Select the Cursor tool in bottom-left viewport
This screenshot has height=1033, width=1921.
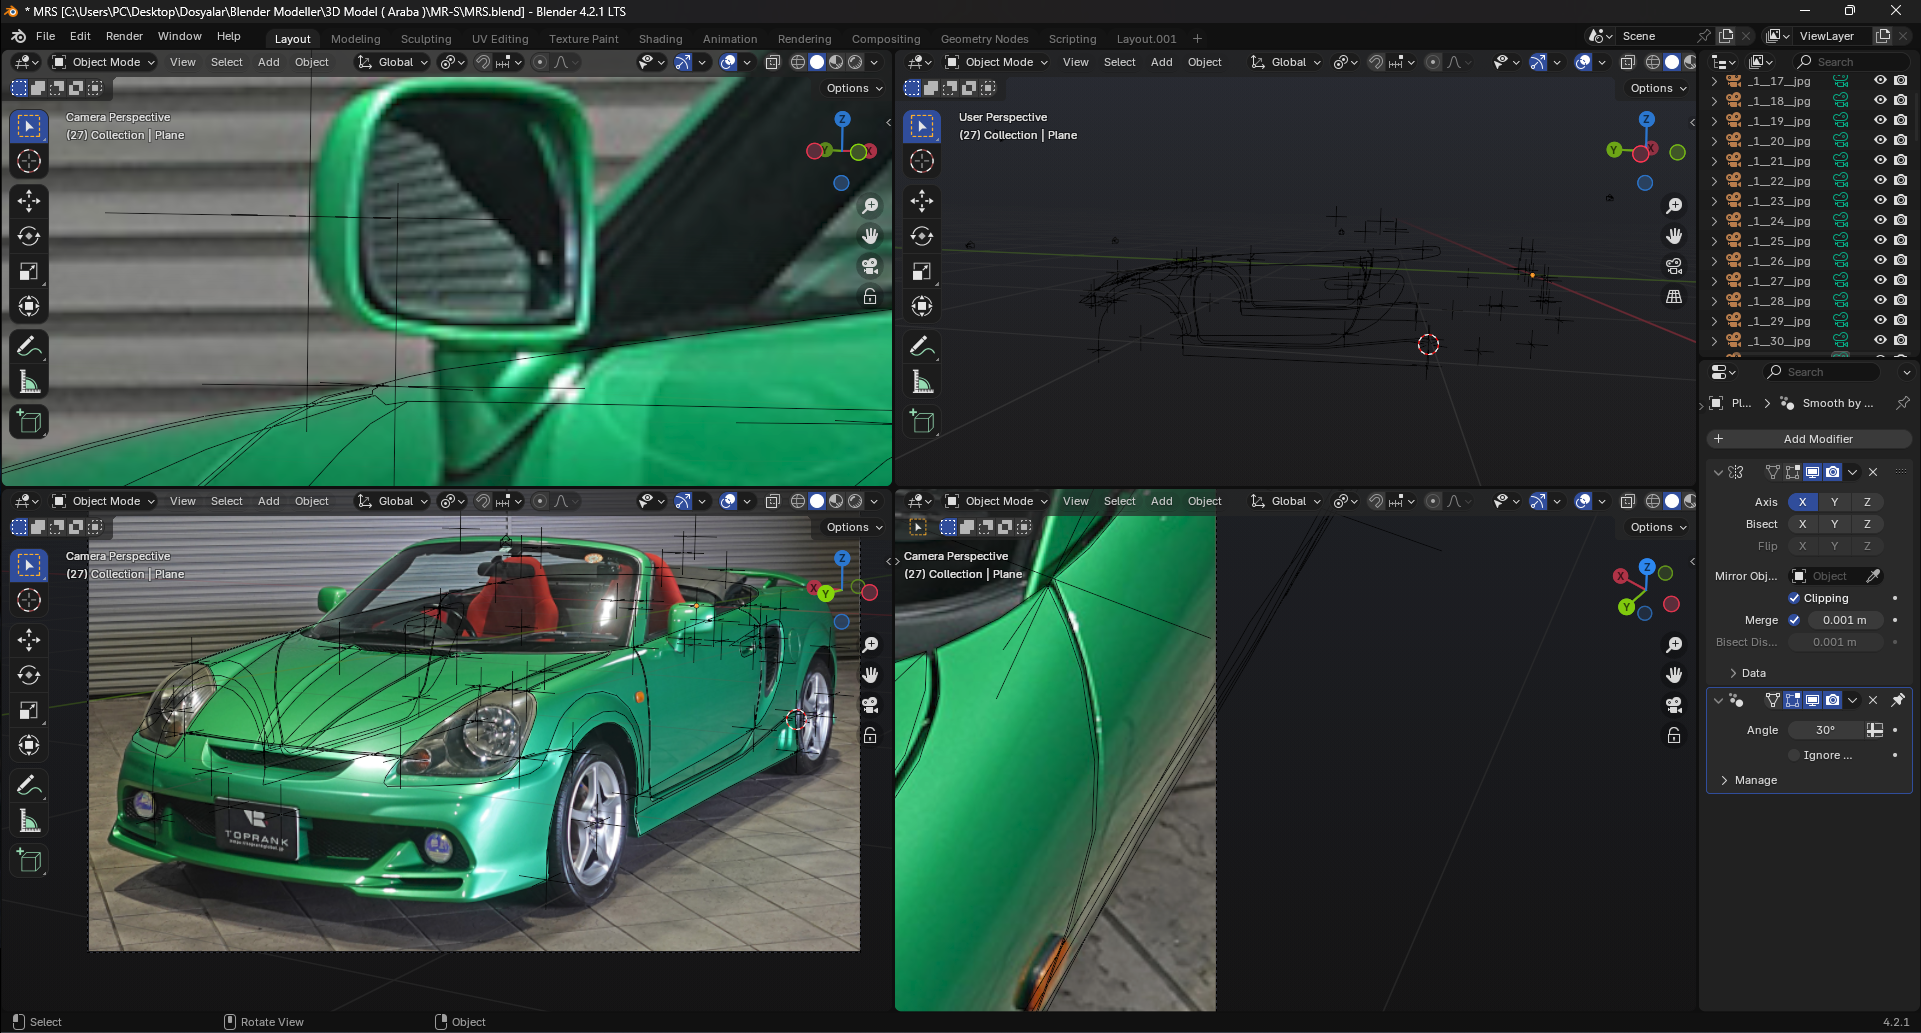(29, 600)
